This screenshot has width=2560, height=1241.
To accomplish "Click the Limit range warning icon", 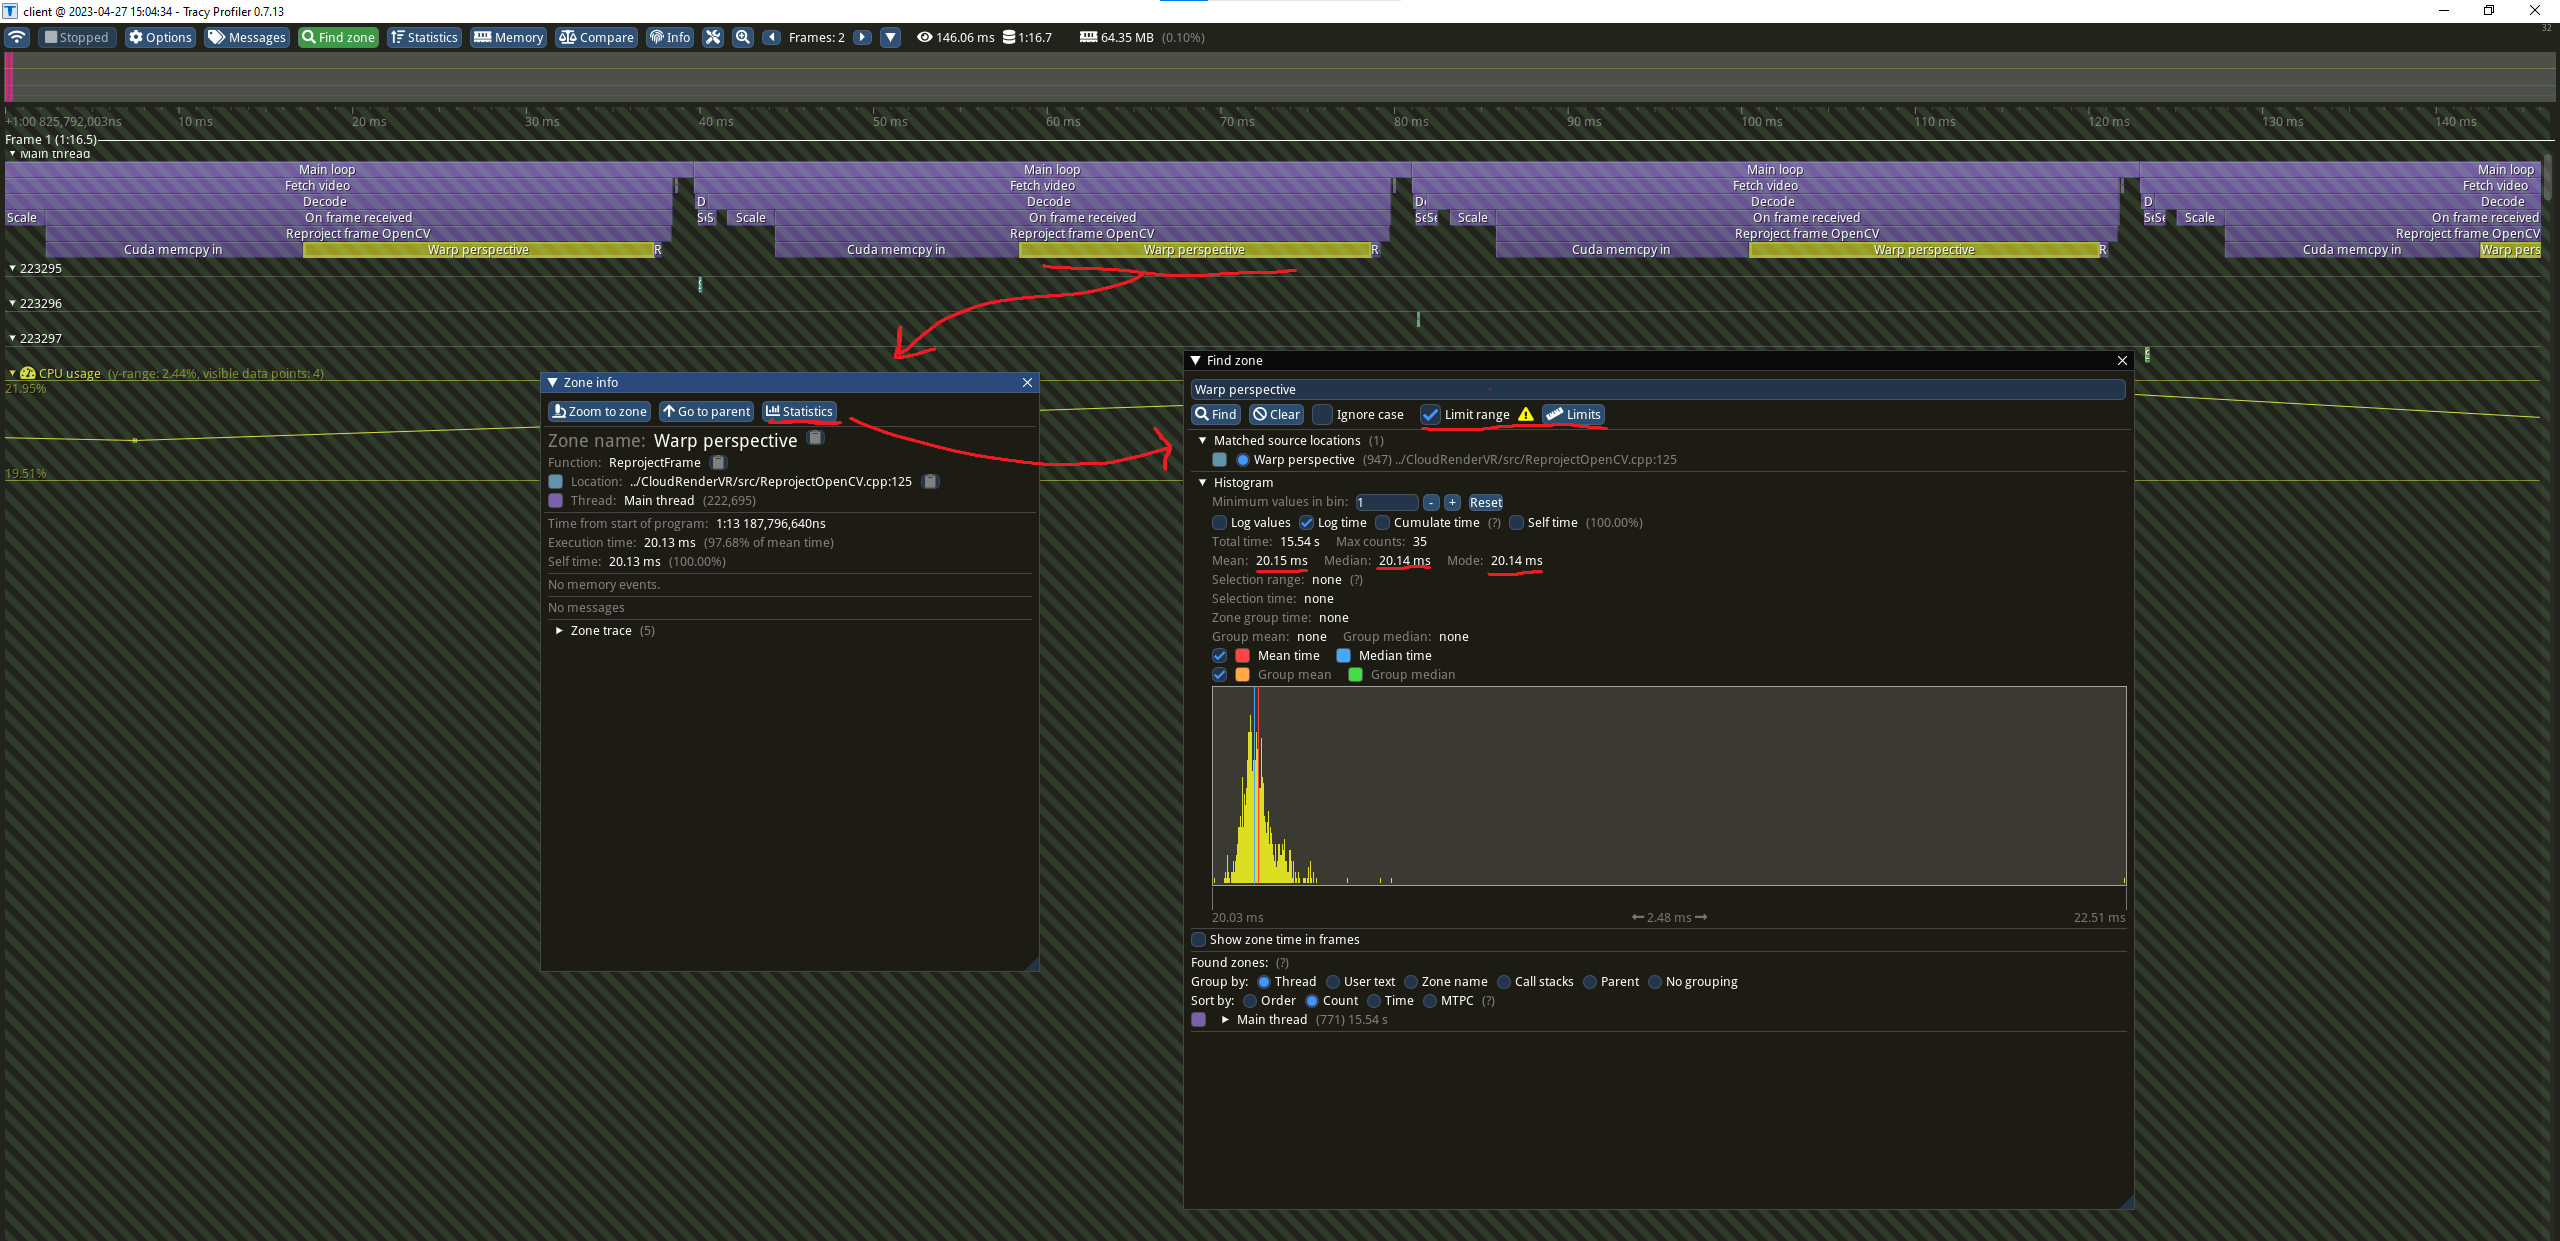I will 1526,414.
